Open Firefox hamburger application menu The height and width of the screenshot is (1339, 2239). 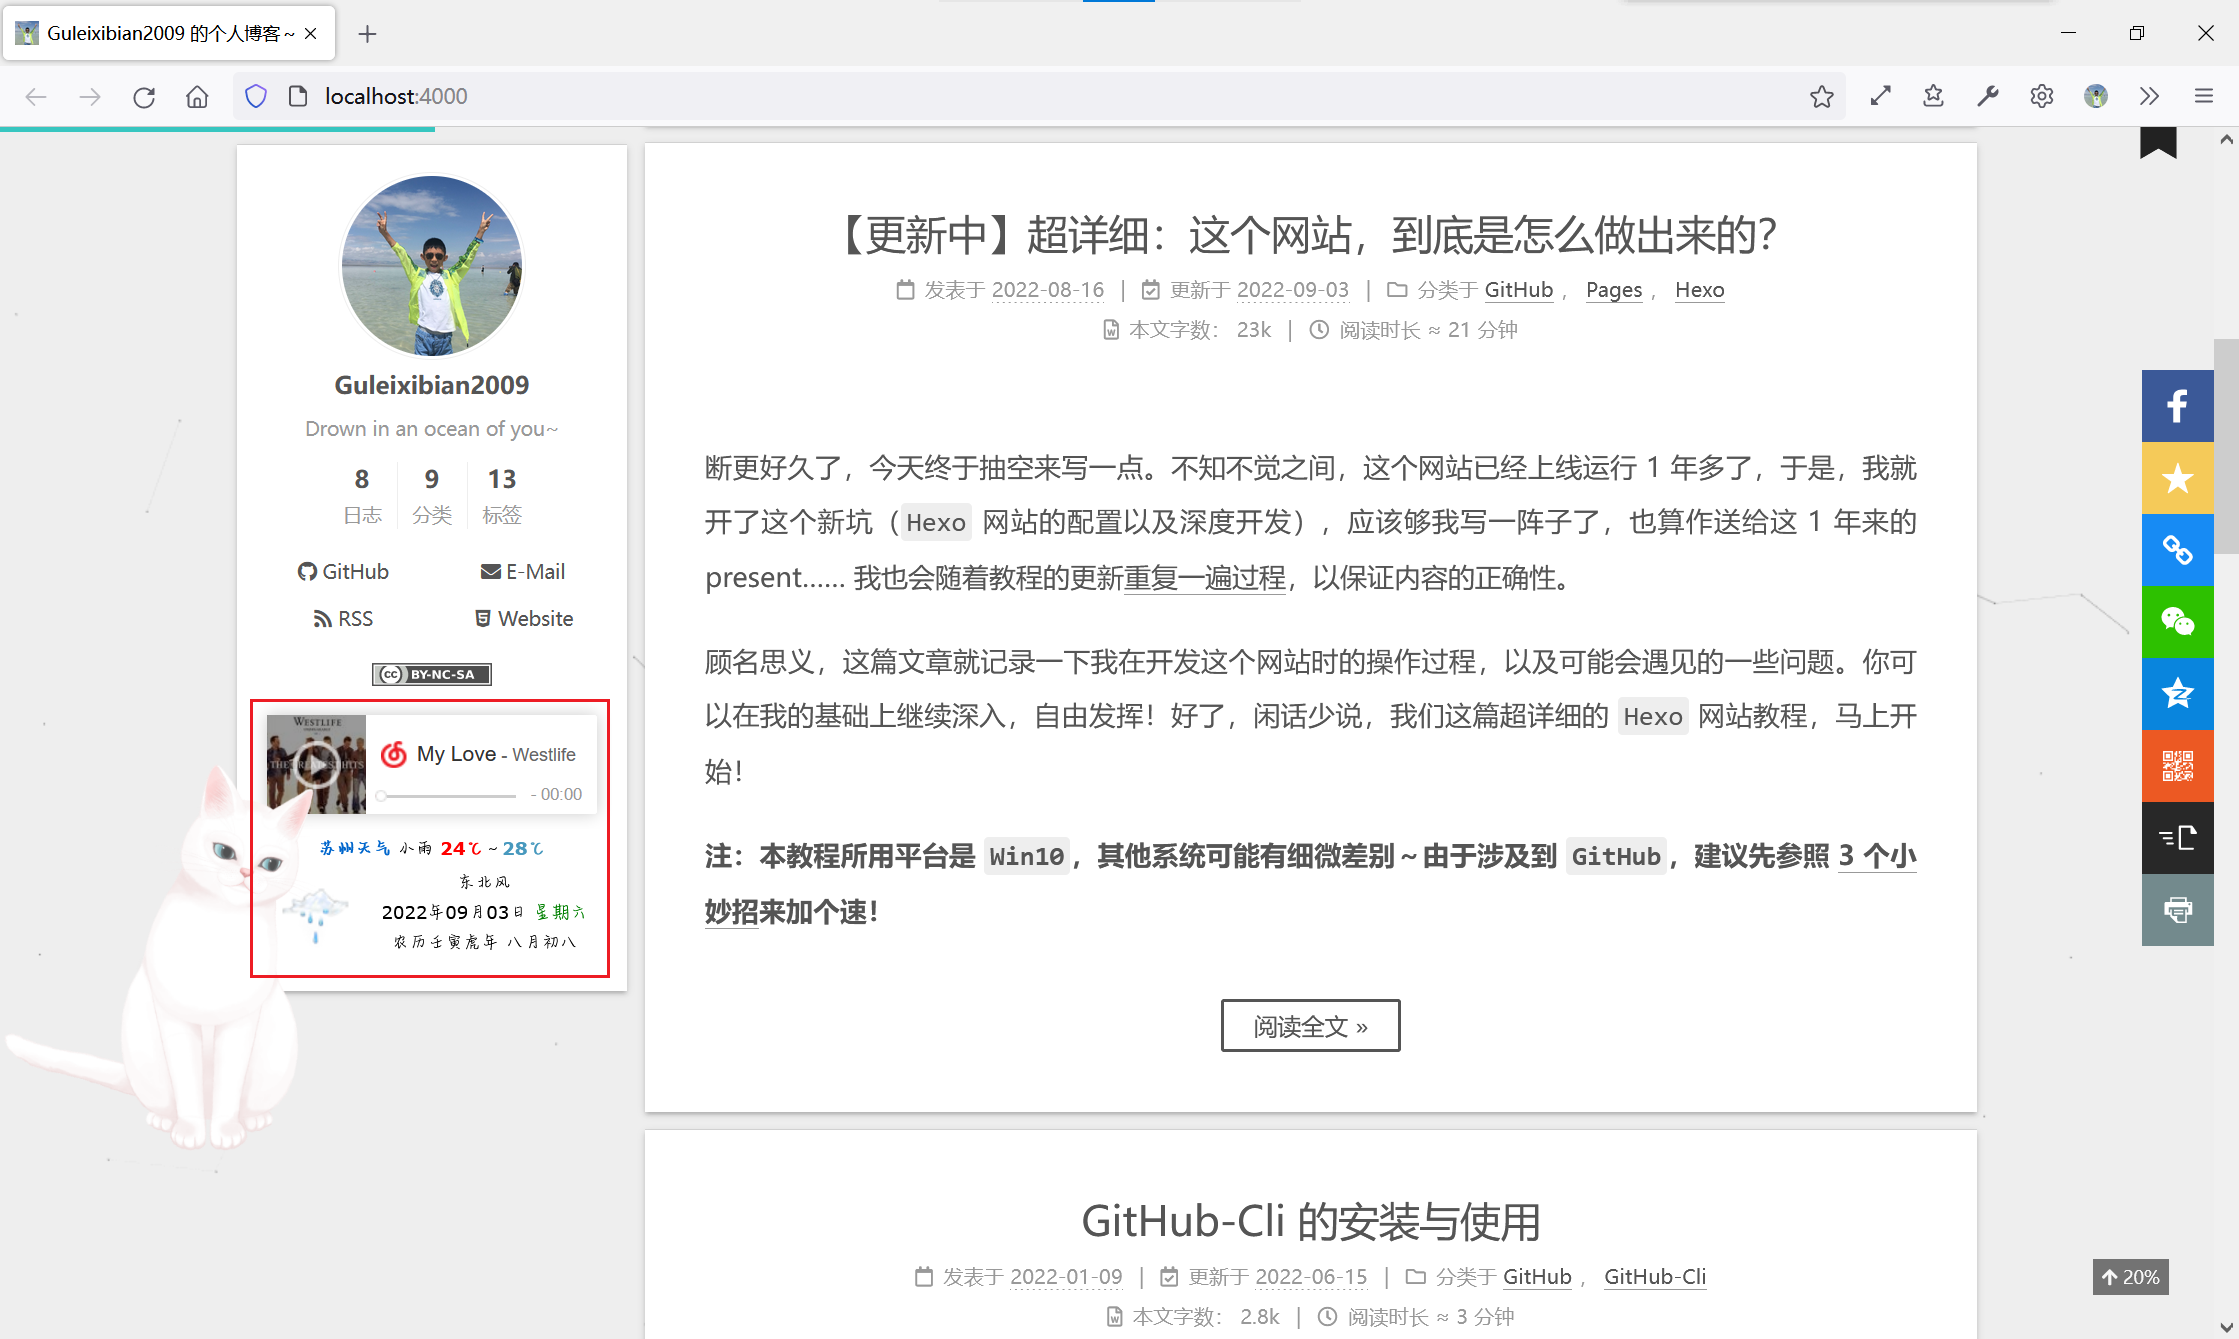coord(2203,96)
